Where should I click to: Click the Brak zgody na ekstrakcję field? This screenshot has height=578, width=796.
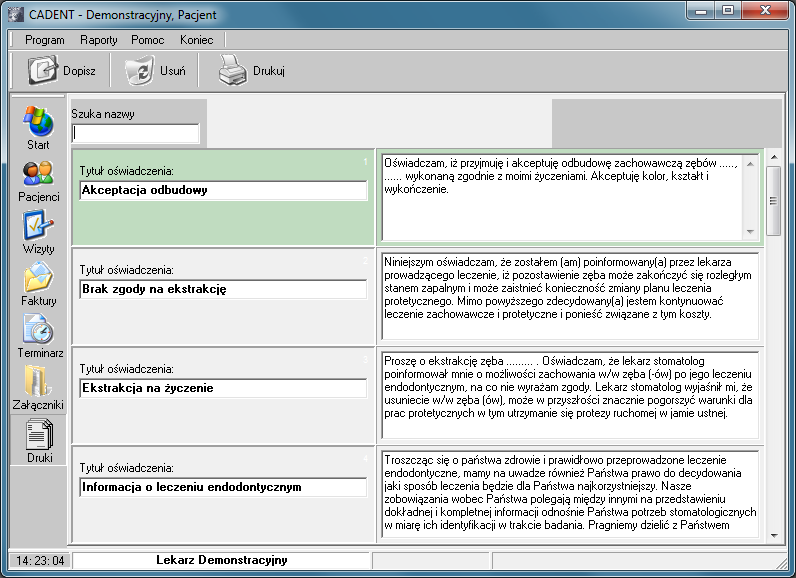coord(223,289)
